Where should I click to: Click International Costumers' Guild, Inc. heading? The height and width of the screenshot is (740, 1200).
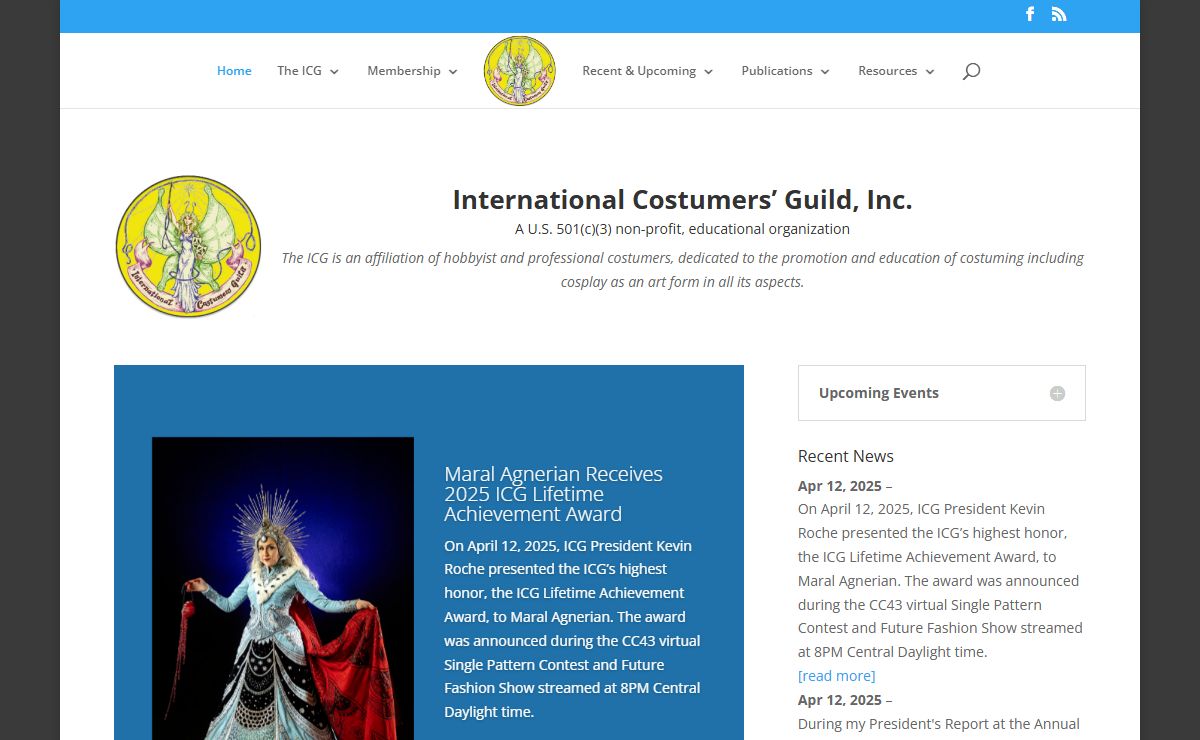(682, 200)
